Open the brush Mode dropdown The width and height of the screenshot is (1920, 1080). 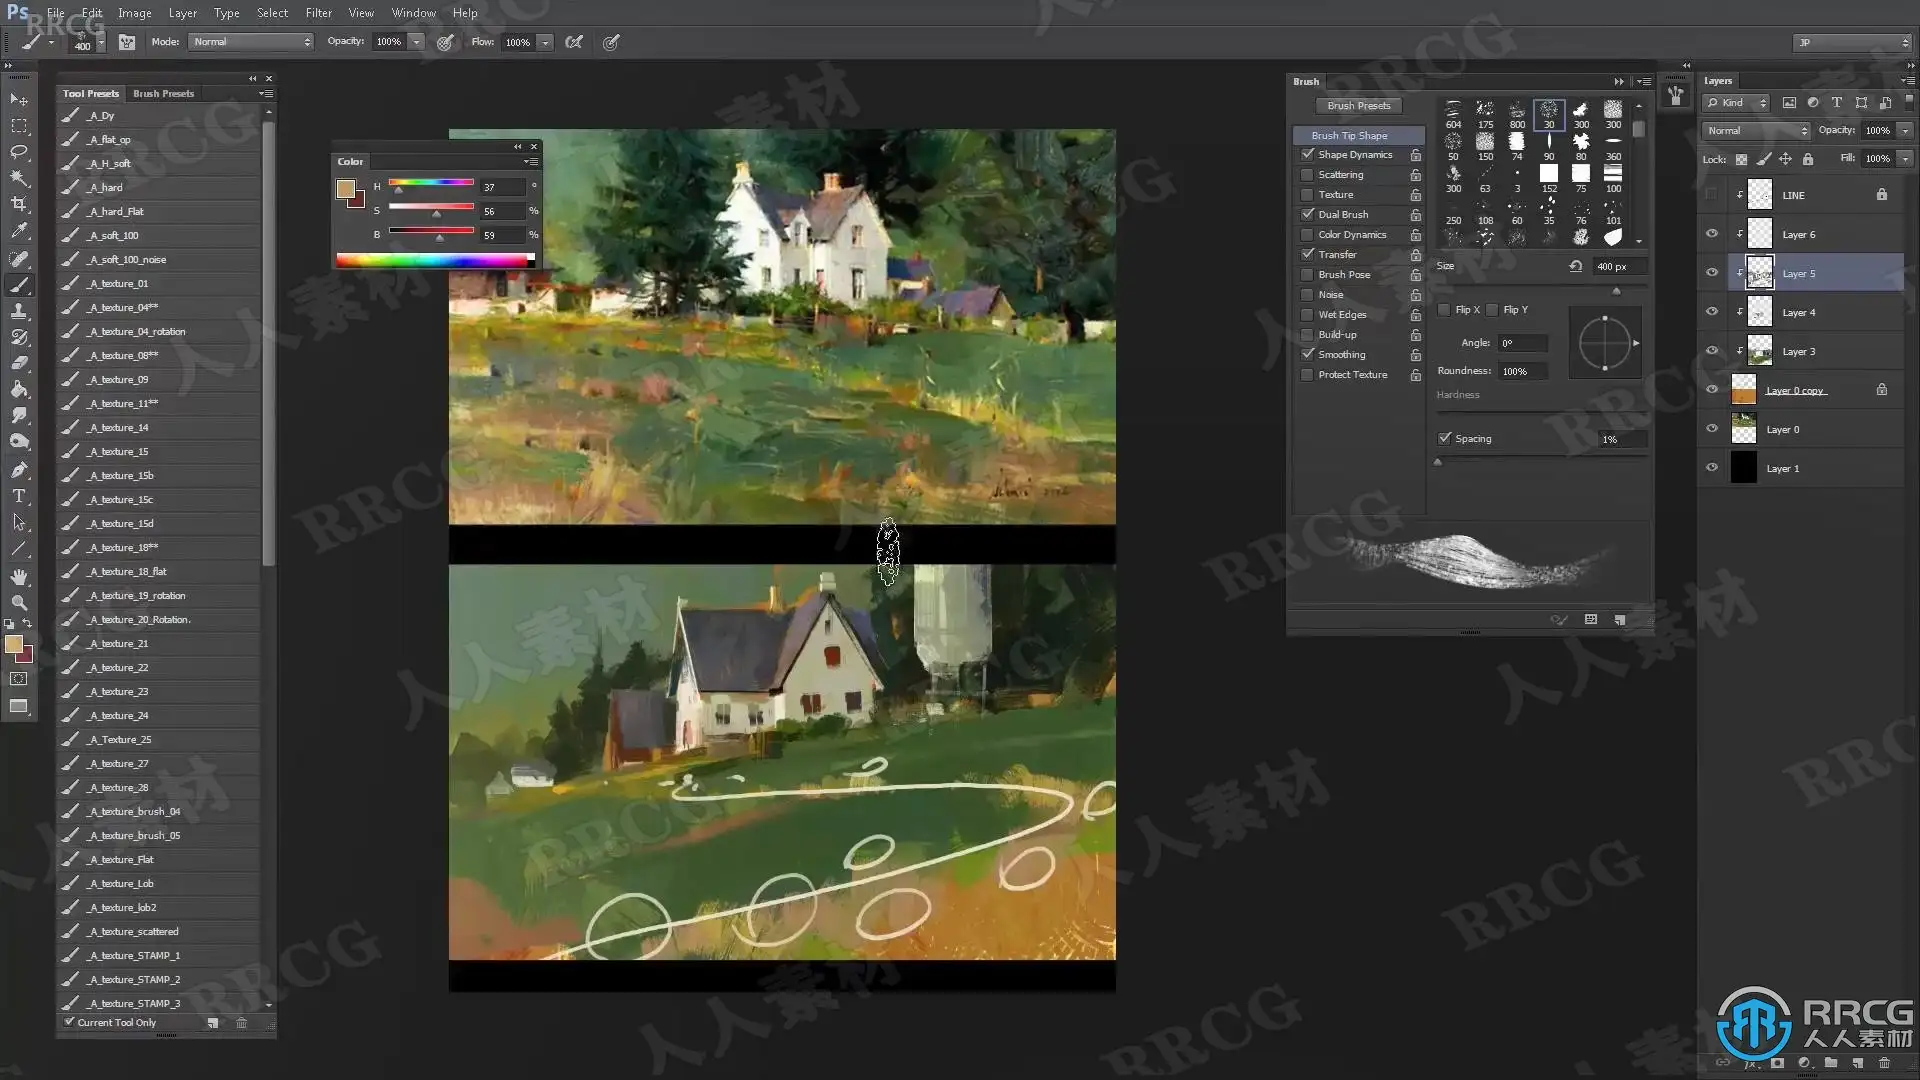[251, 42]
